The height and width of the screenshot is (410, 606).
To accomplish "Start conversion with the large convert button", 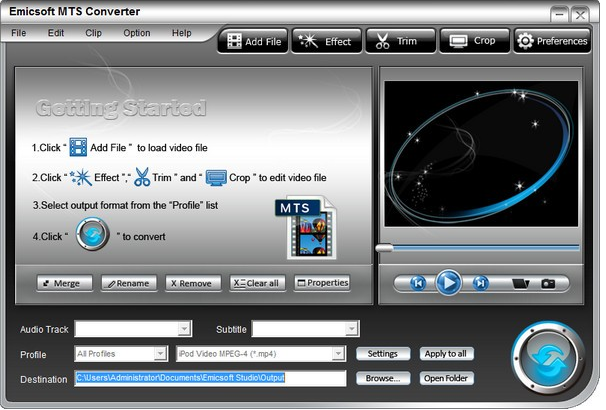I will point(548,358).
